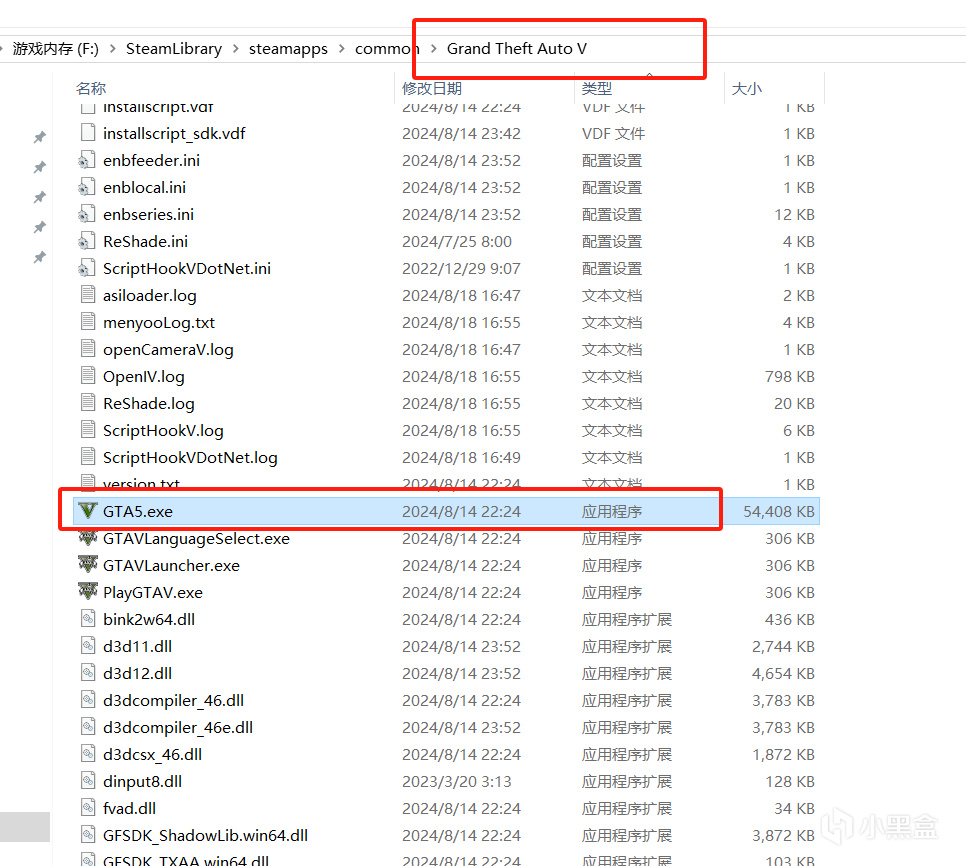Click the 2023/3/20 3:13 modified date
The height and width of the screenshot is (866, 966).
457,782
